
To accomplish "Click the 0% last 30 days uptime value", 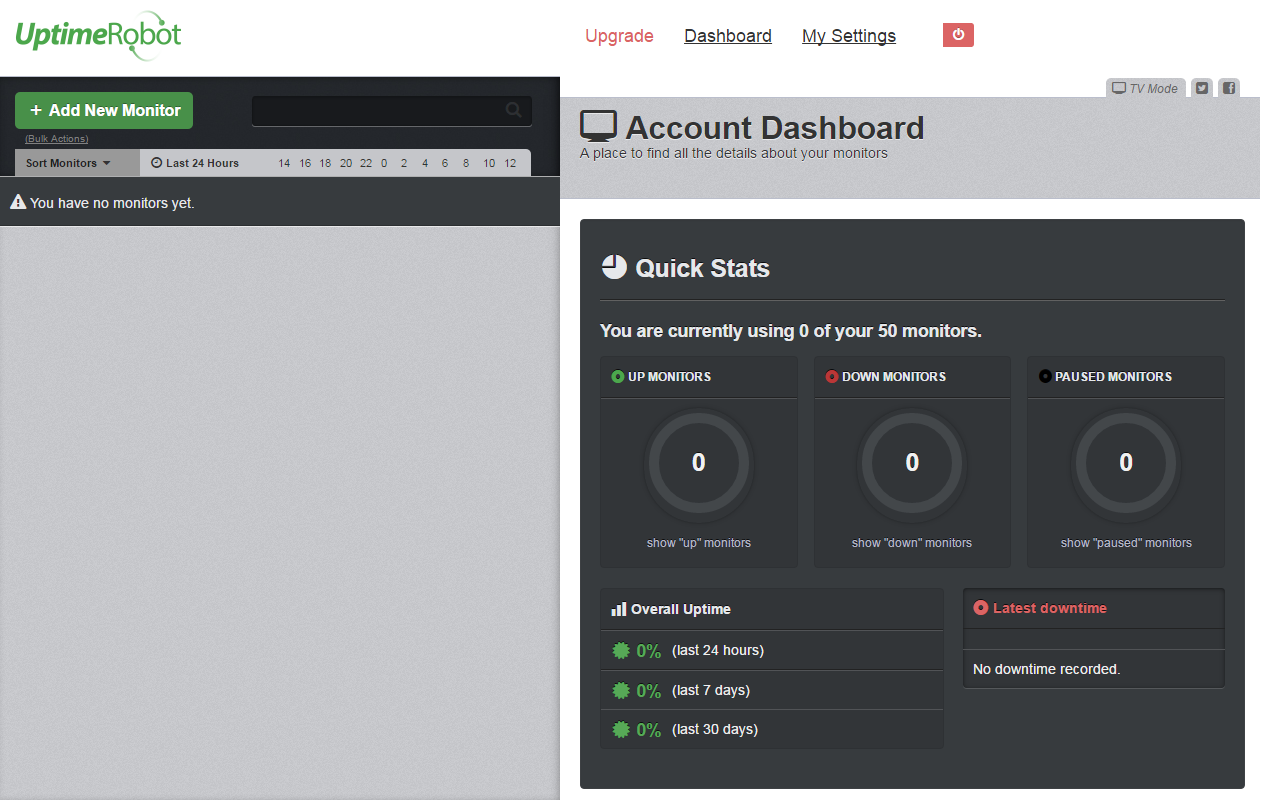I will pos(649,730).
